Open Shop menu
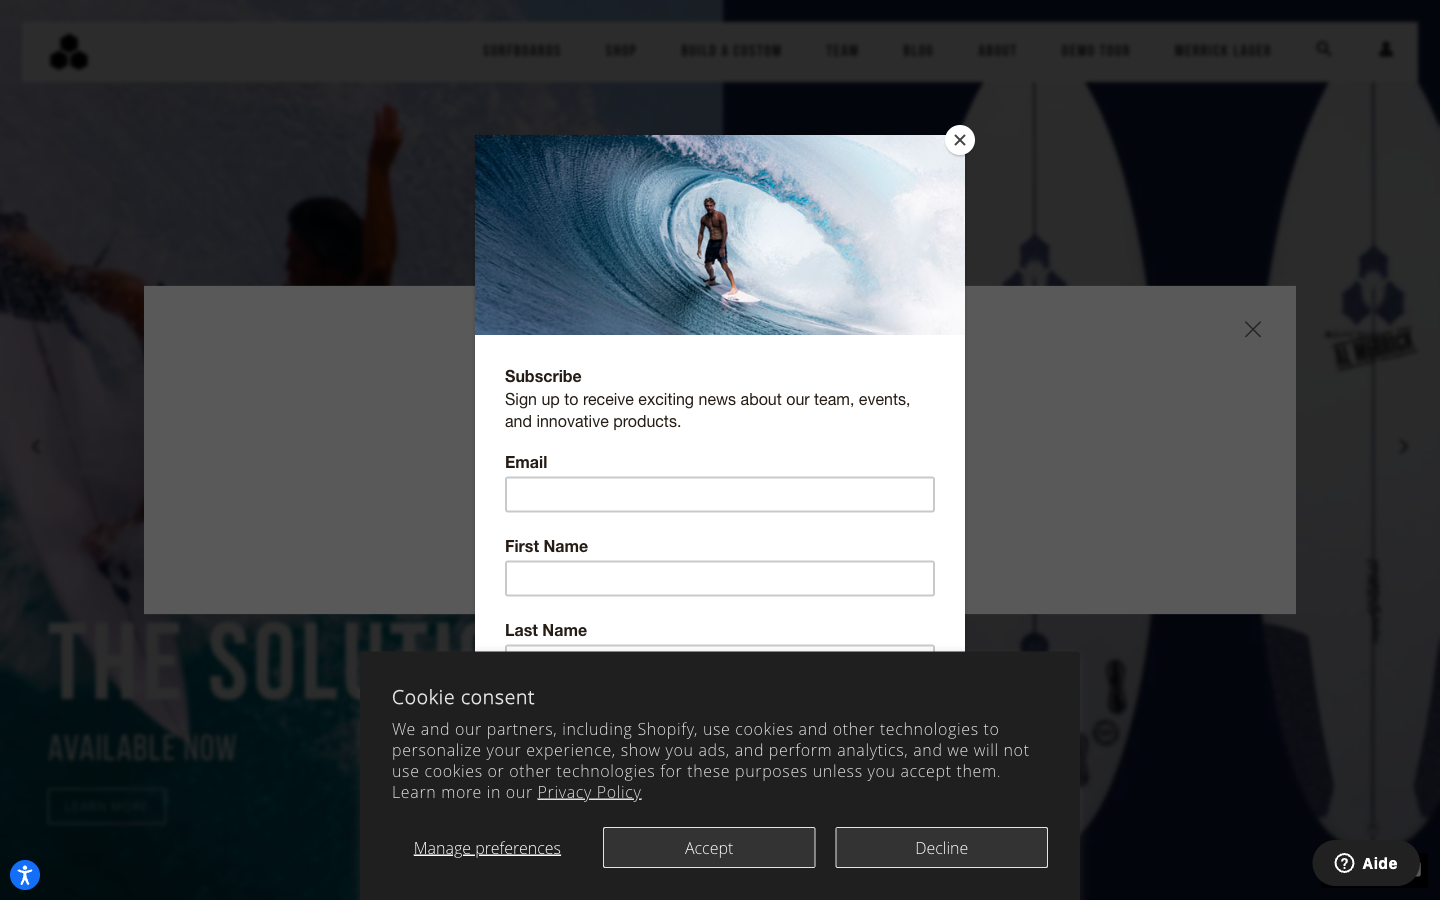The image size is (1440, 900). pyautogui.click(x=621, y=50)
